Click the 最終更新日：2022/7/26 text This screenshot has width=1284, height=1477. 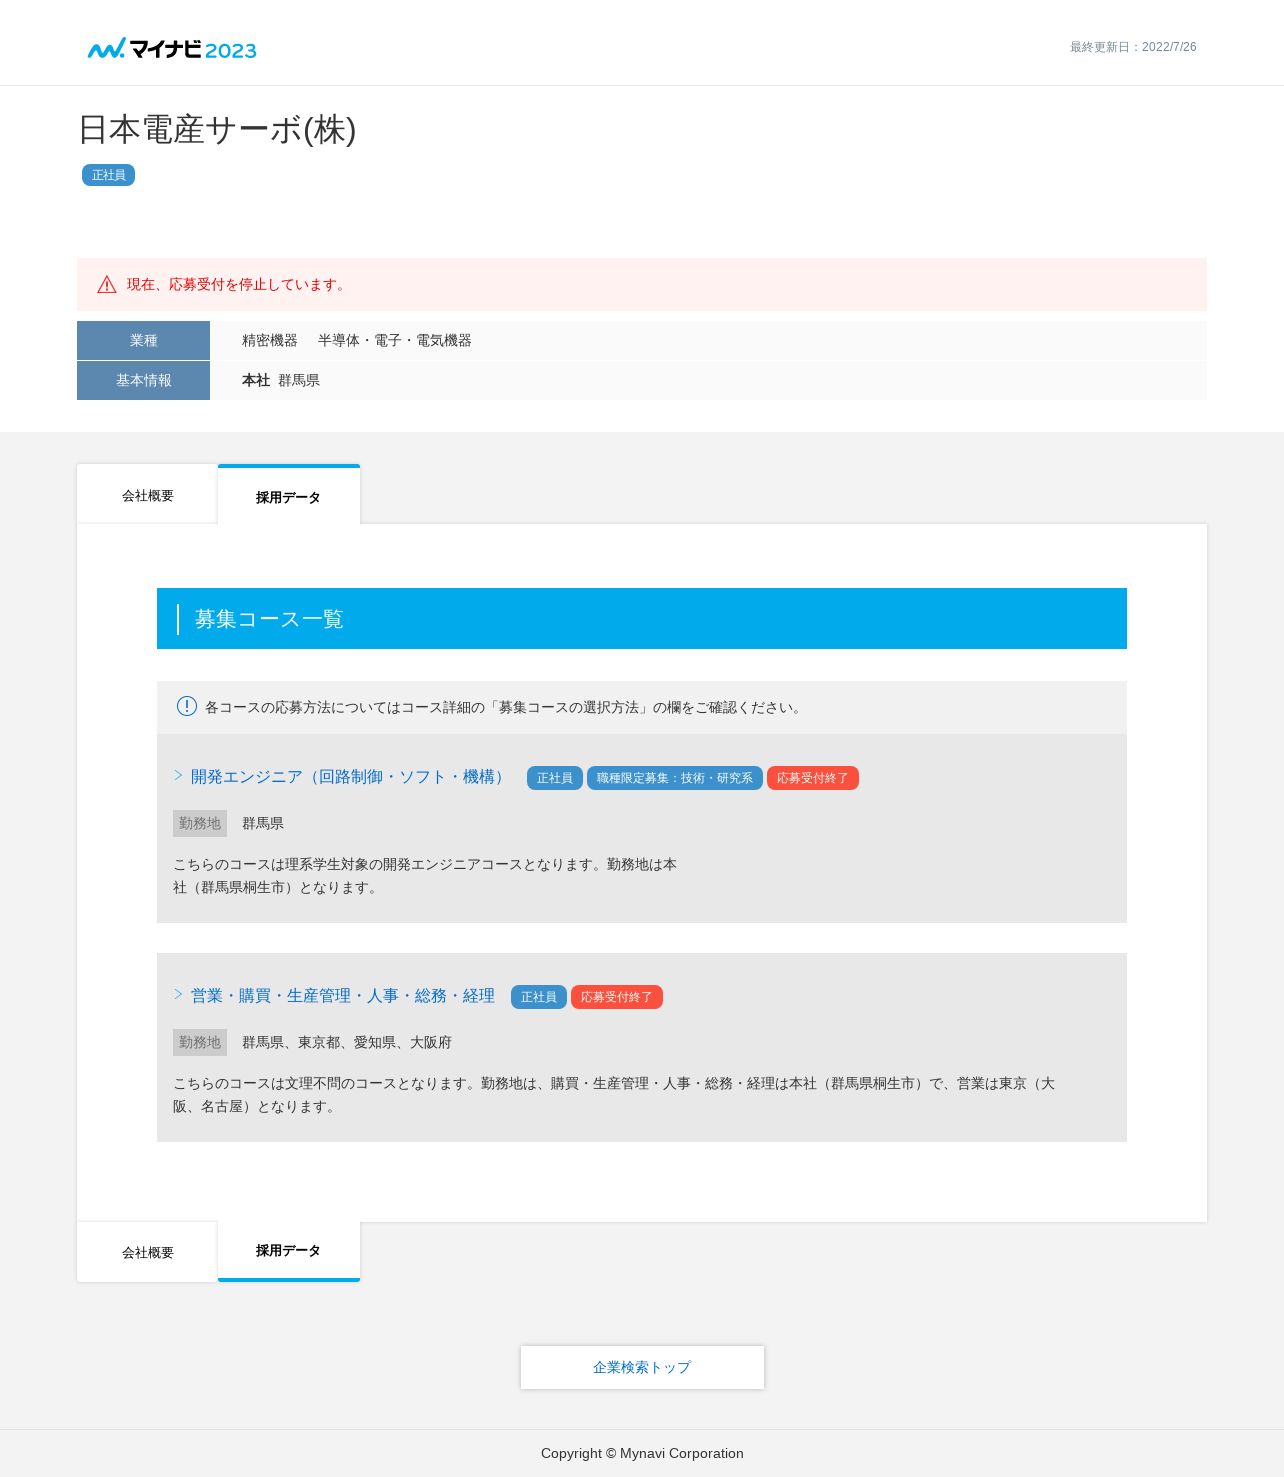[x=1133, y=47]
